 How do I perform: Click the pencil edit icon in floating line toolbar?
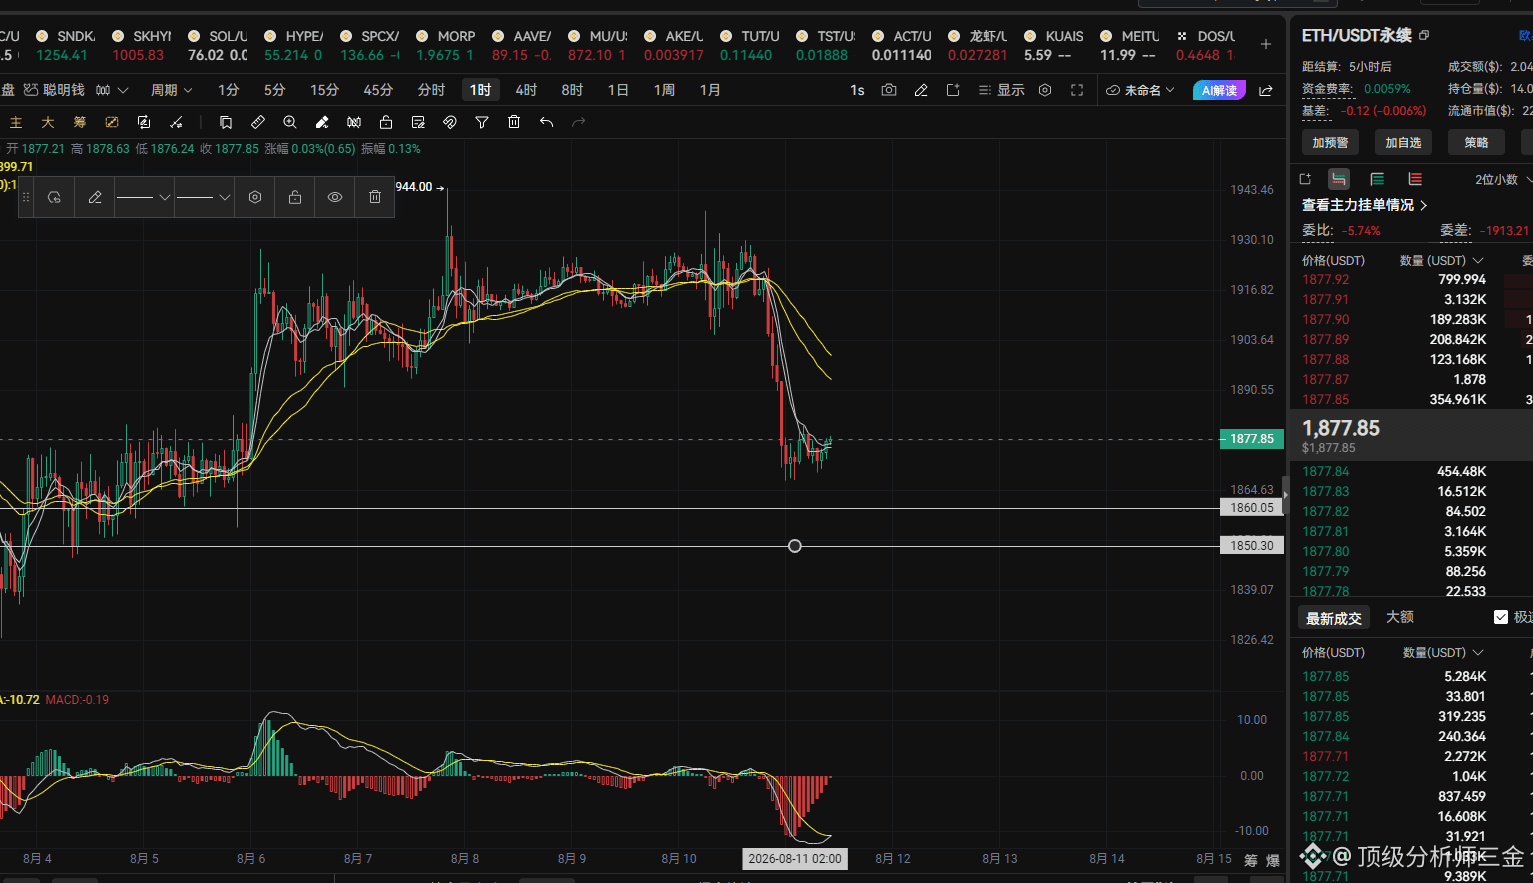[x=95, y=197]
